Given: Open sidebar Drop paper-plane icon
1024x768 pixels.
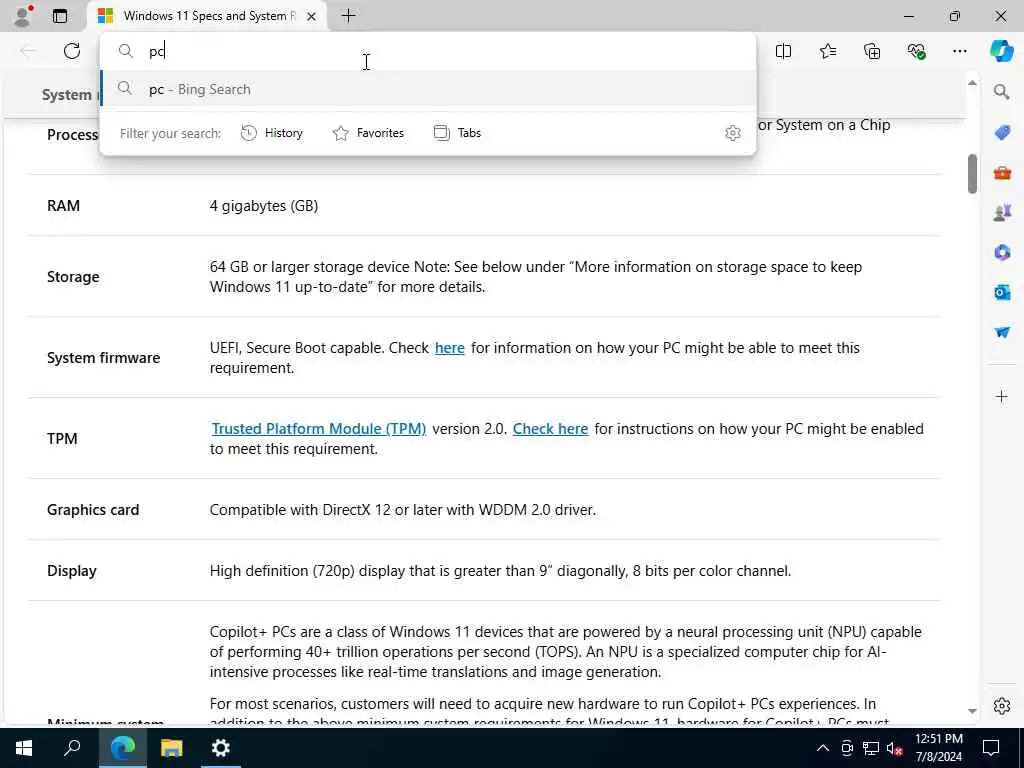Looking at the screenshot, I should (x=1002, y=332).
